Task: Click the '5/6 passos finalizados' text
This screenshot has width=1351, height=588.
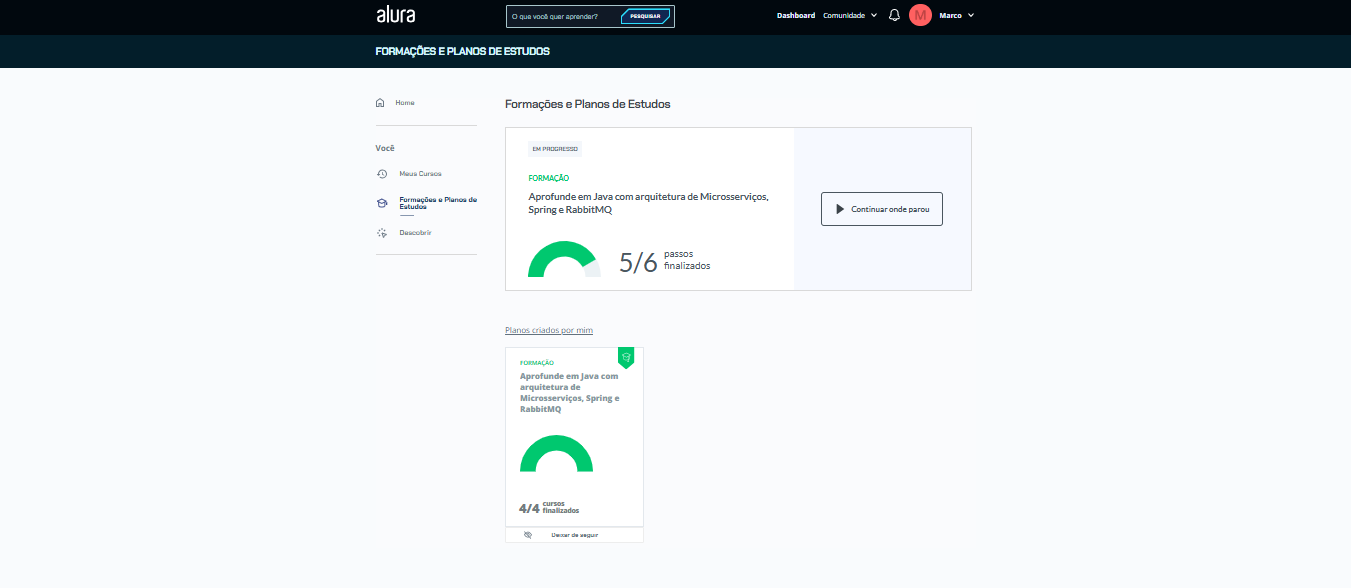Action: [665, 261]
